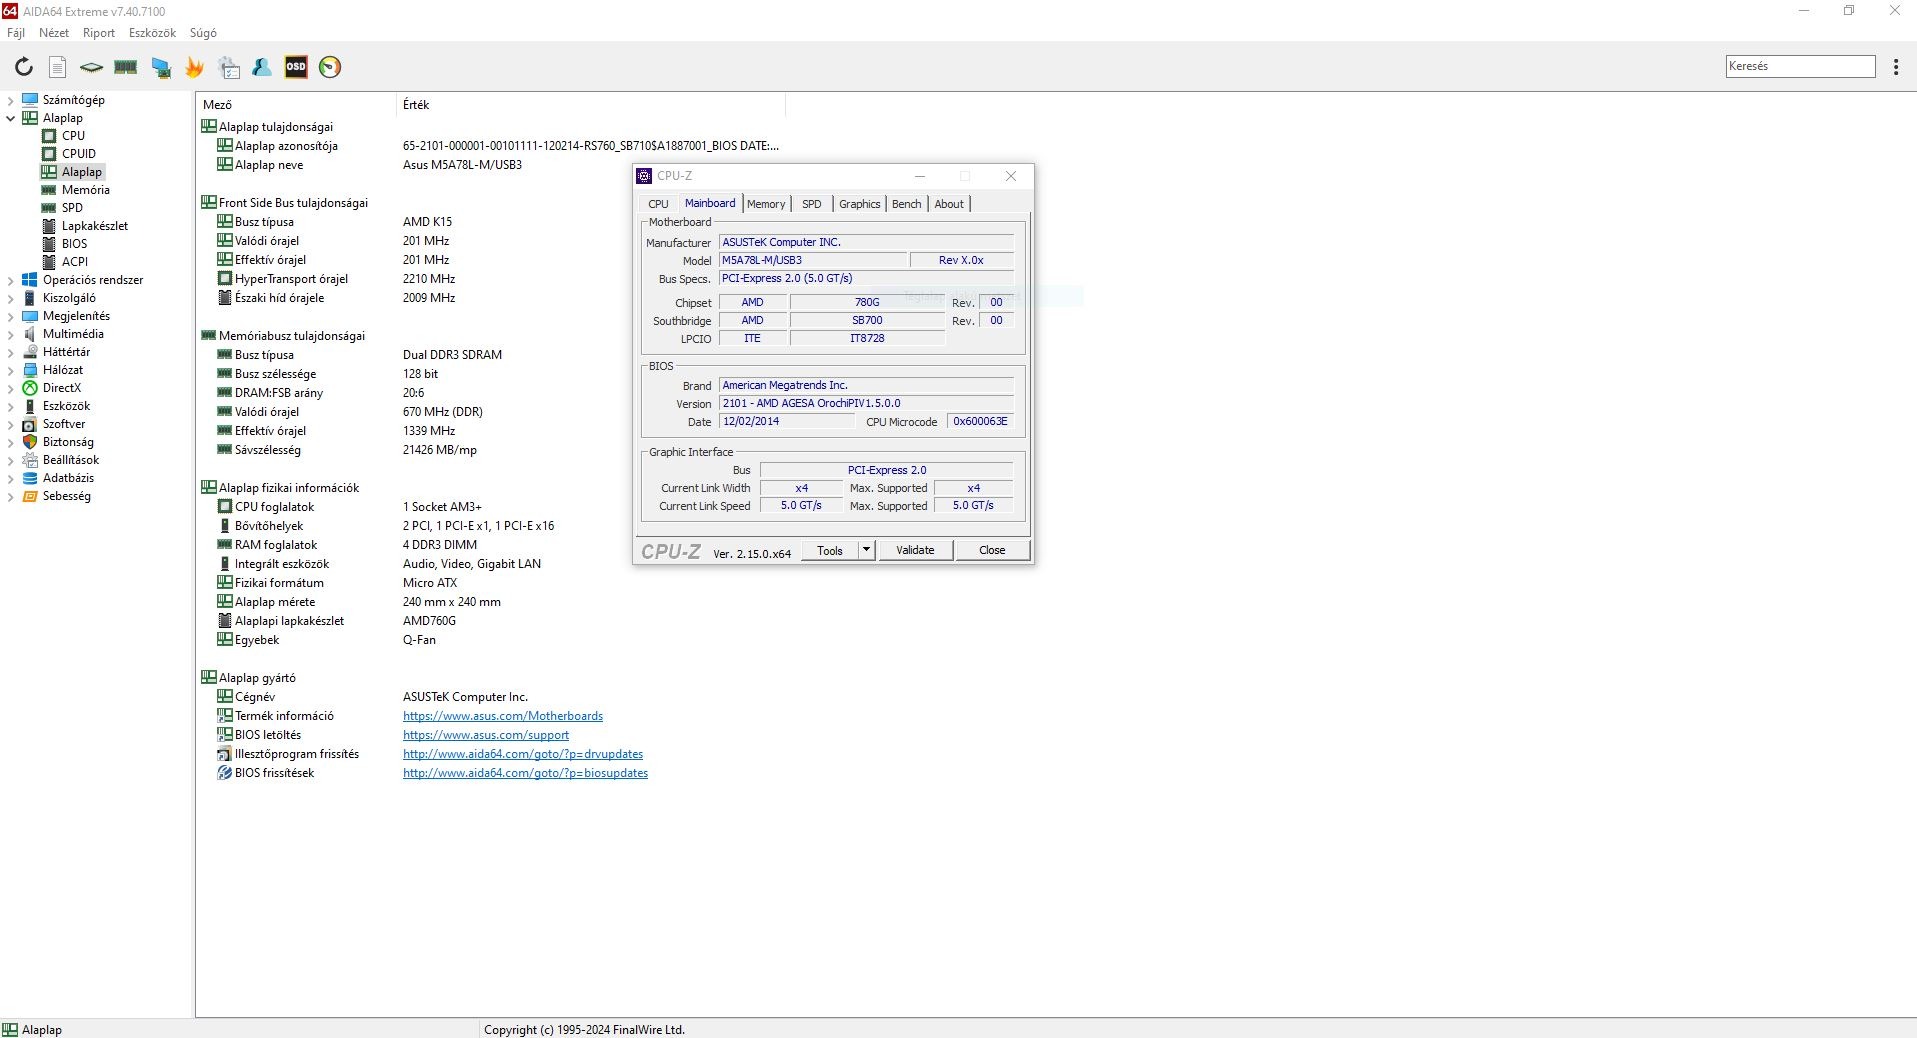Open the drvupdates driver update link
Image resolution: width=1917 pixels, height=1038 pixels.
tap(523, 754)
